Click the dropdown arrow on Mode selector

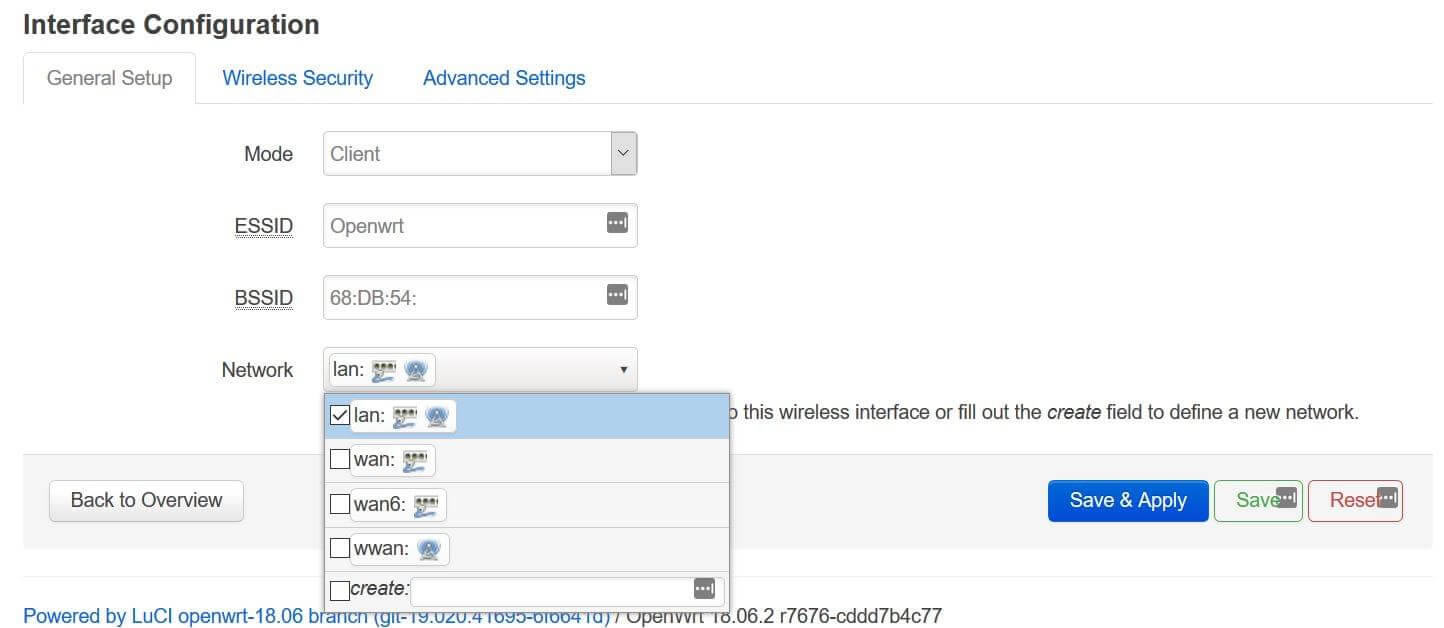point(622,153)
